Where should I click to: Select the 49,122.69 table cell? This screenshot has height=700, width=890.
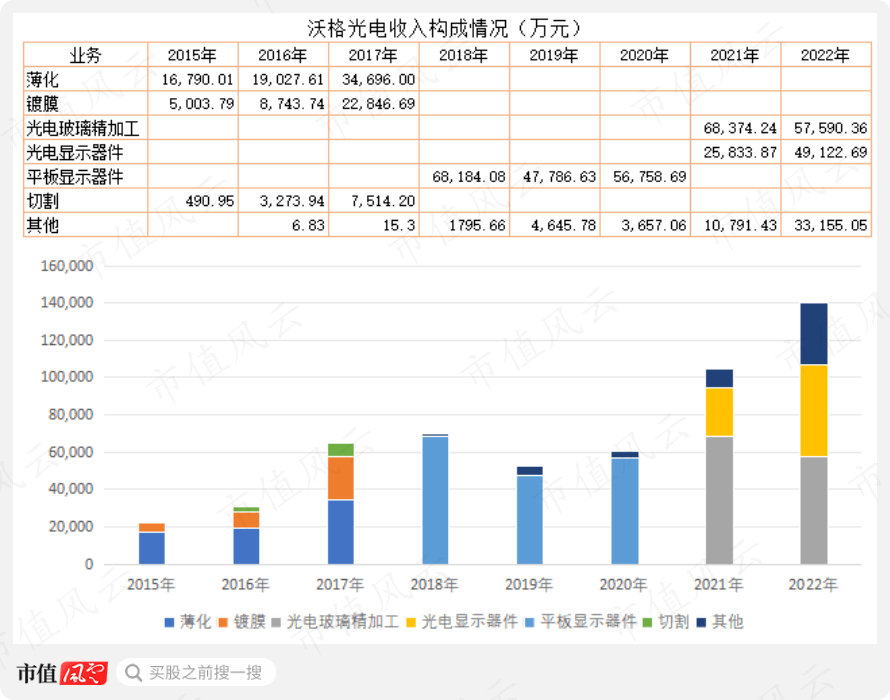(x=826, y=153)
